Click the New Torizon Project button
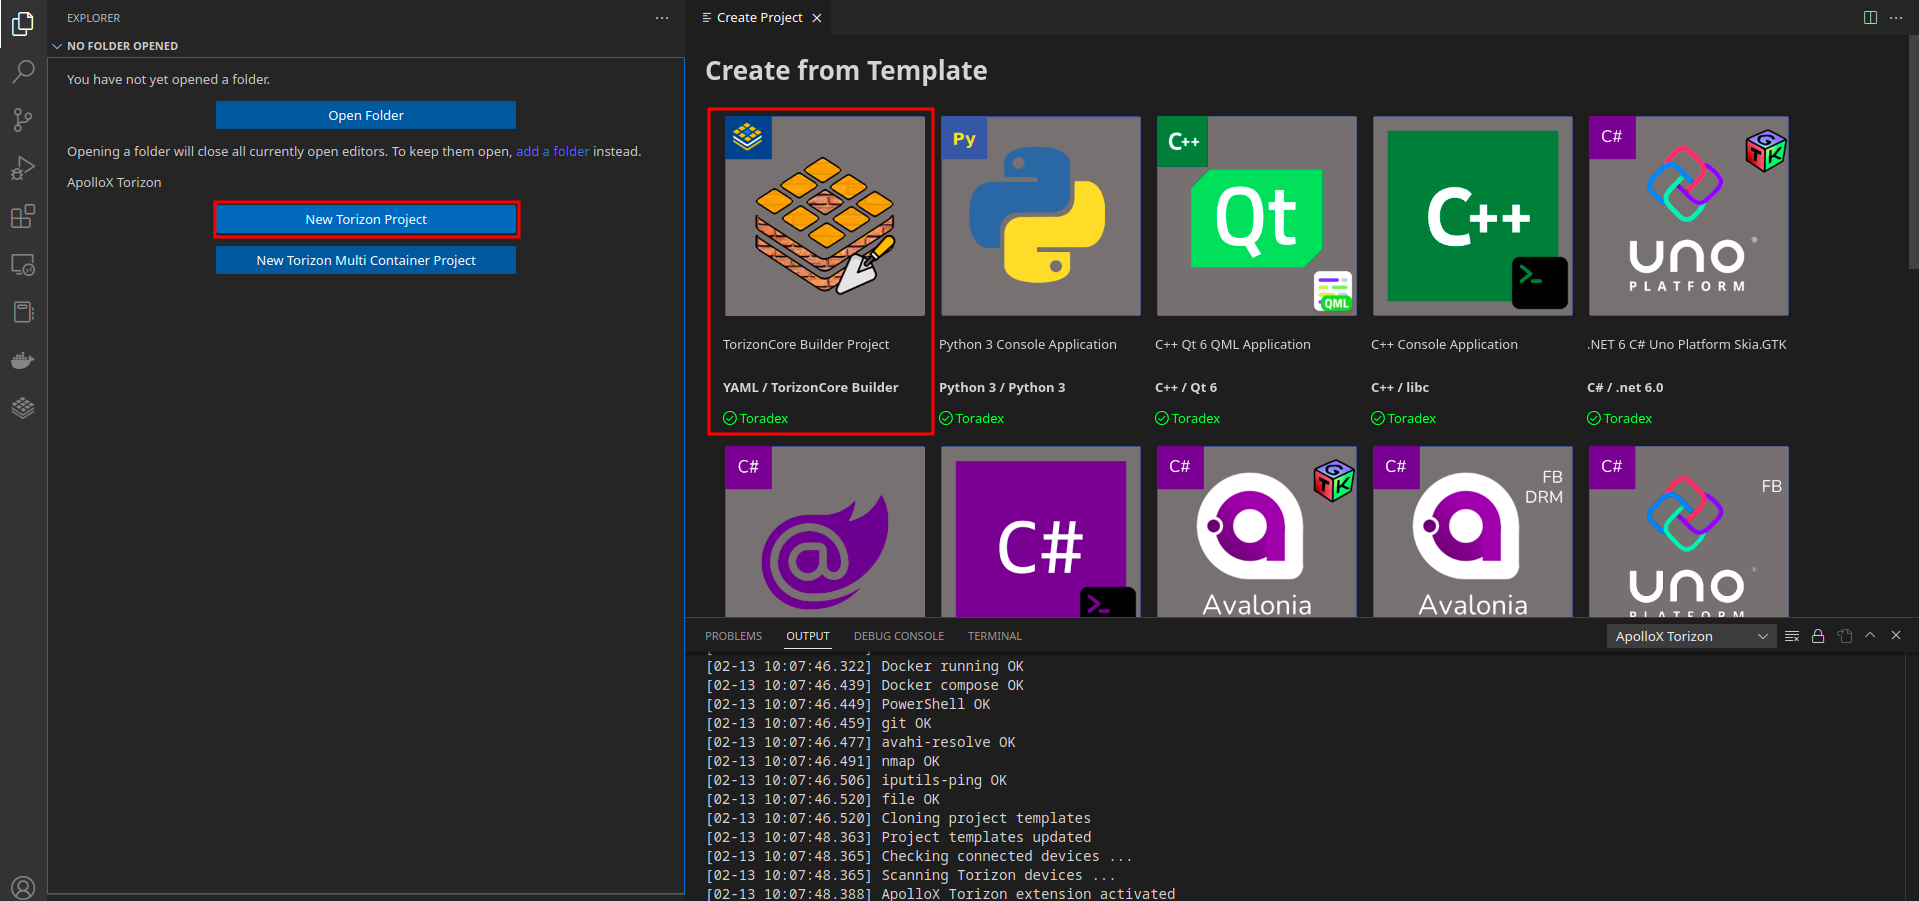This screenshot has width=1919, height=901. tap(366, 219)
